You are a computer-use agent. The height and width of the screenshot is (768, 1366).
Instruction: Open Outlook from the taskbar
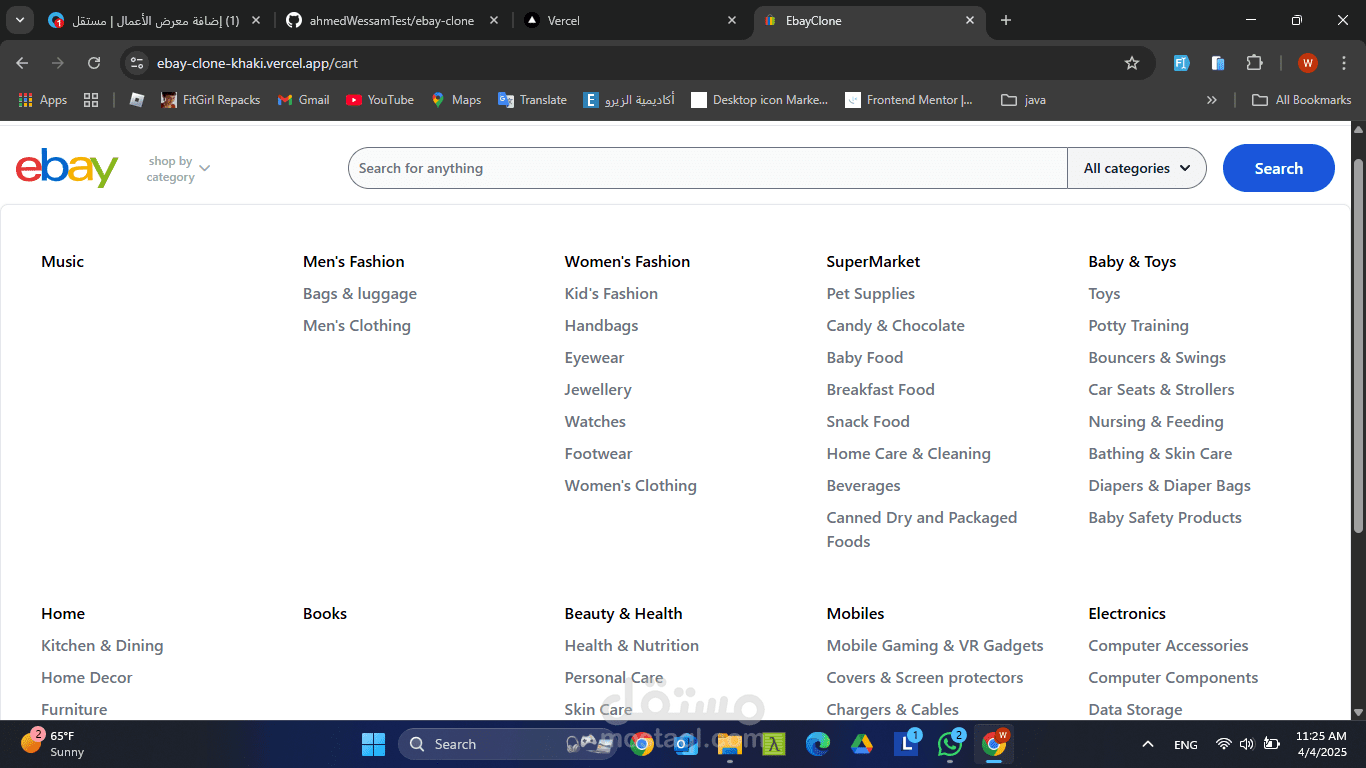686,744
